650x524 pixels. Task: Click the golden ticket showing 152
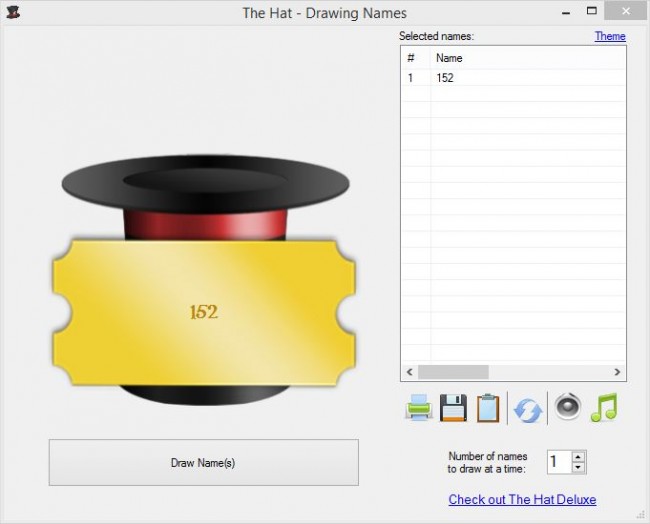[203, 312]
